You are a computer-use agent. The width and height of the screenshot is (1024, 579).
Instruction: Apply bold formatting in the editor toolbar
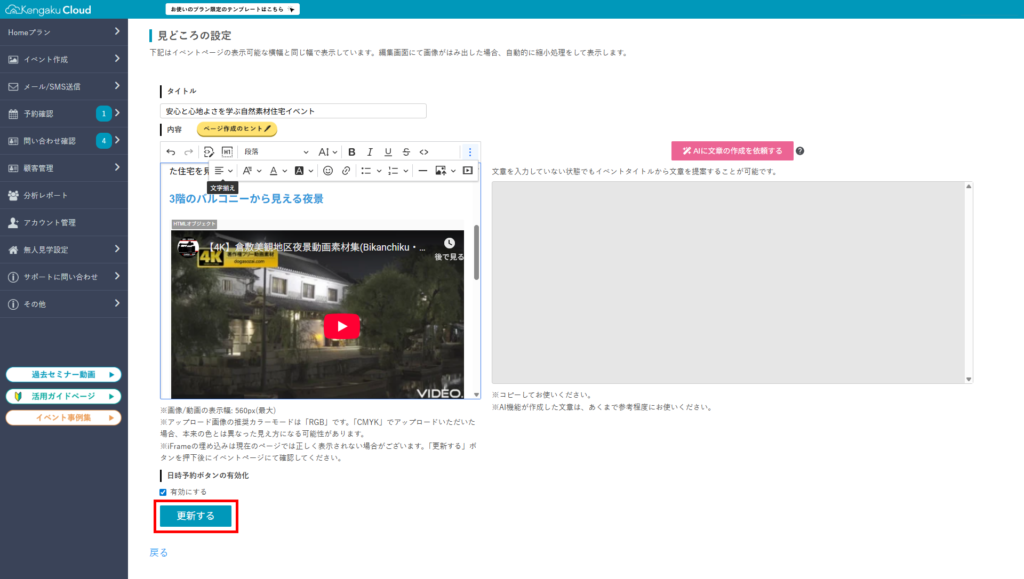tap(351, 151)
